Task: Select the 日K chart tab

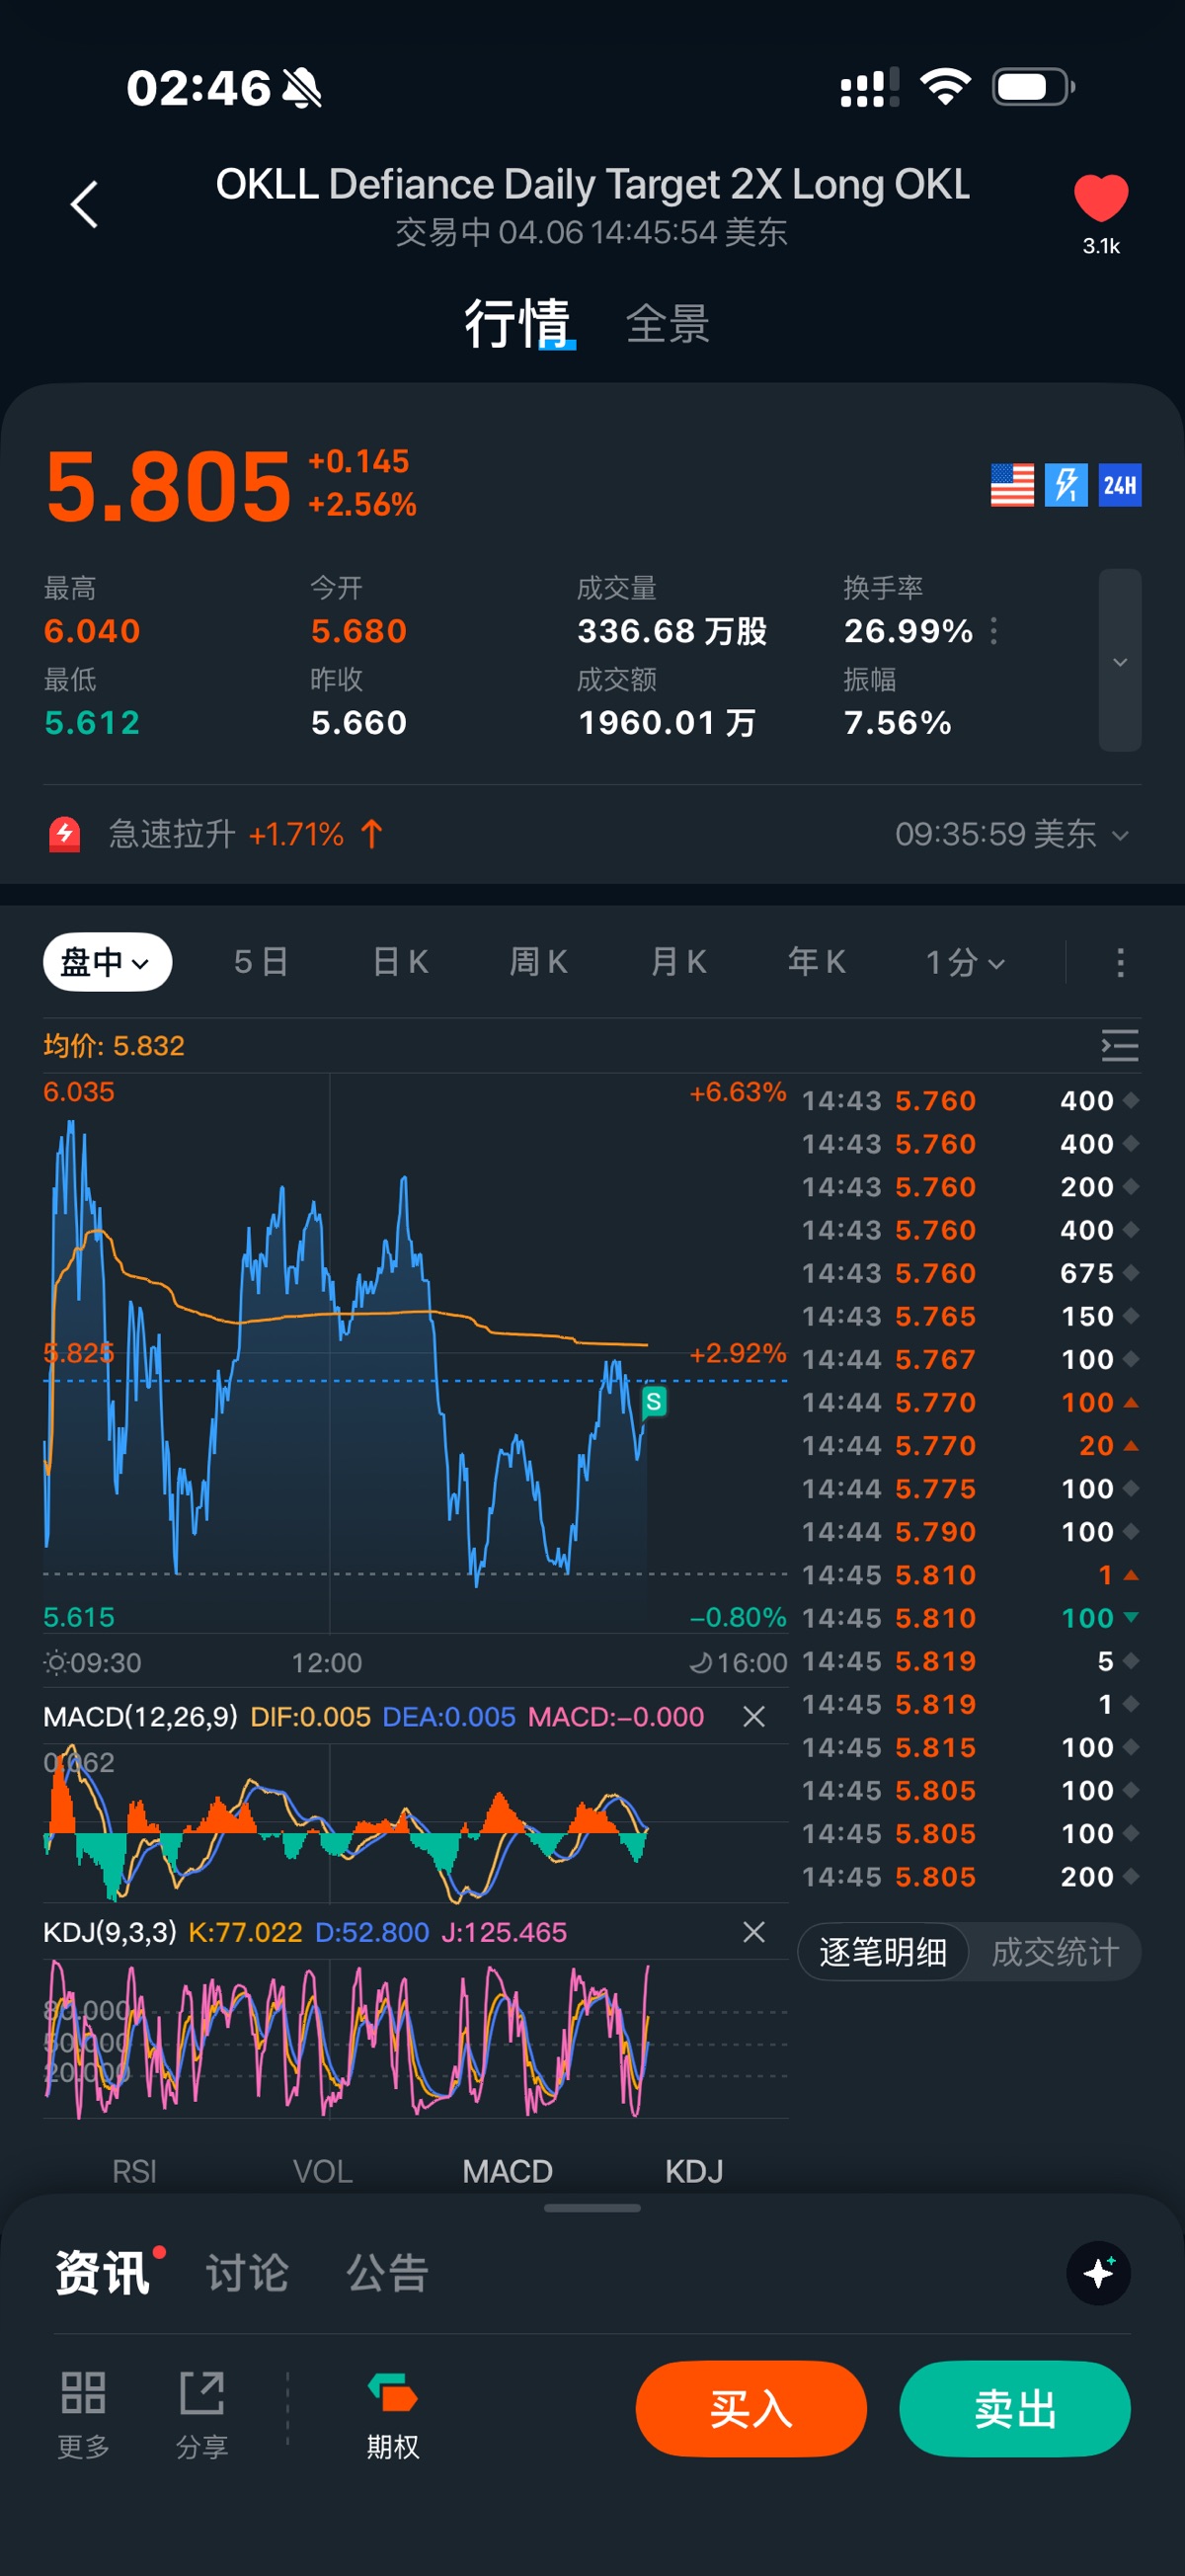Action: (400, 962)
